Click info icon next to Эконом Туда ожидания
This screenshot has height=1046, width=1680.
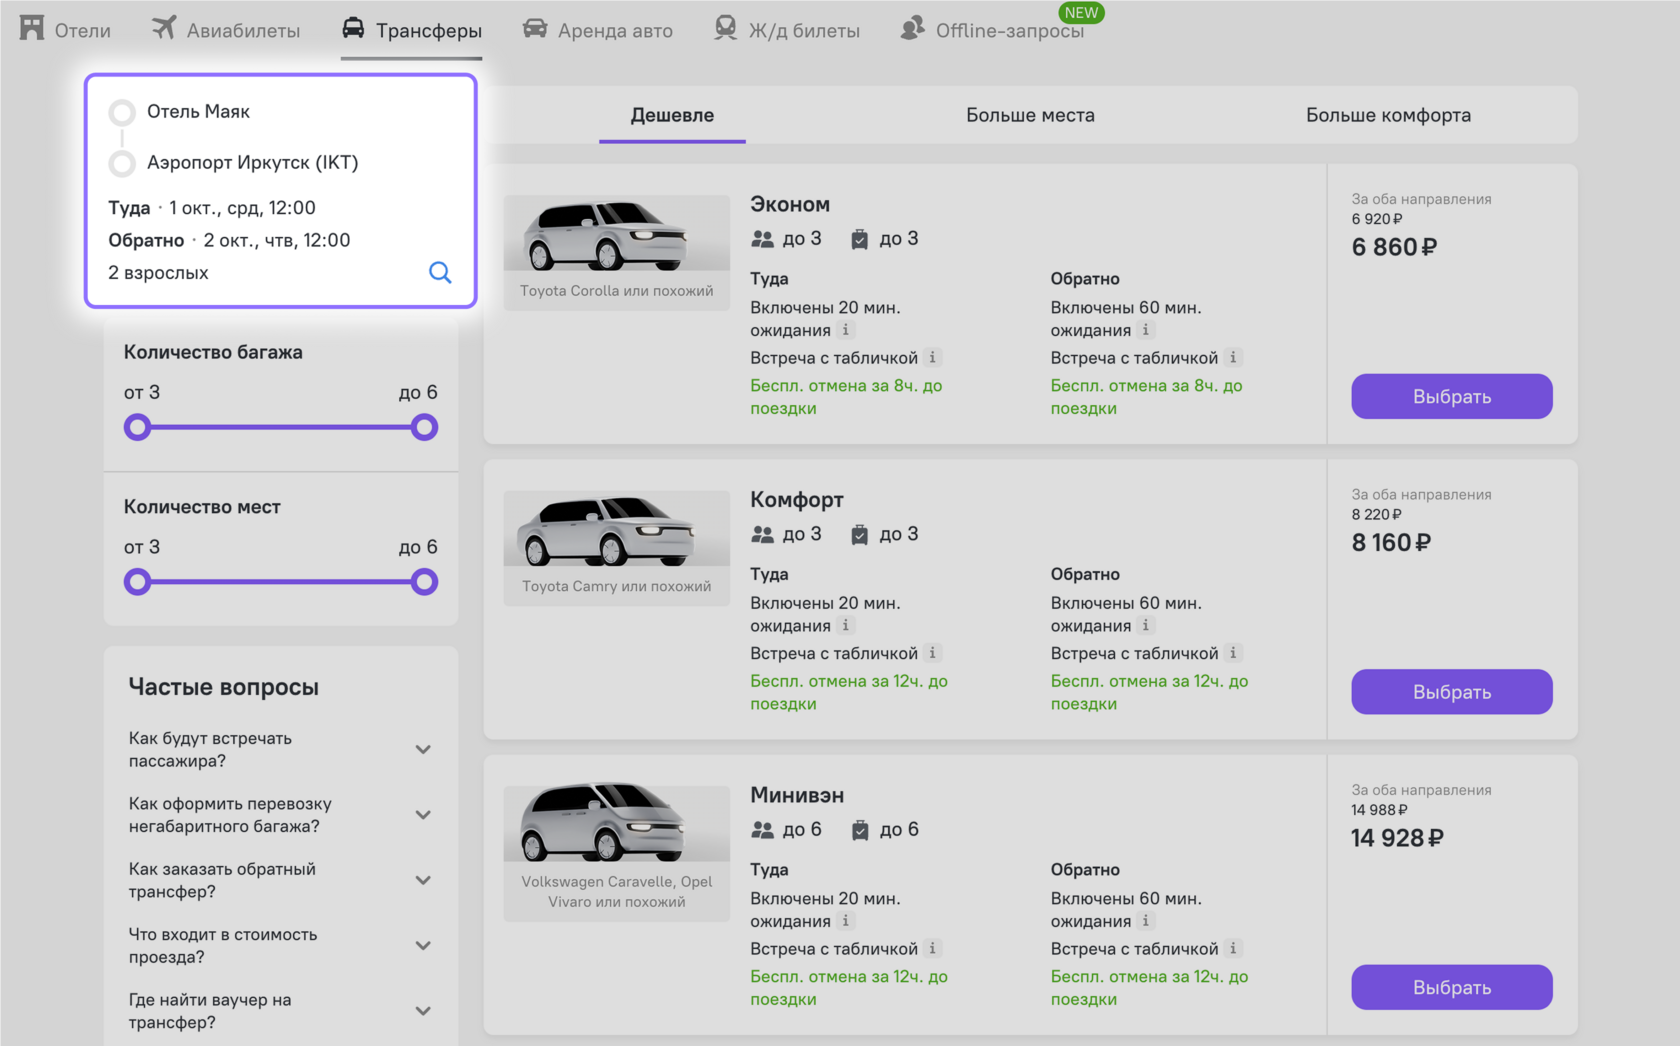point(846,330)
